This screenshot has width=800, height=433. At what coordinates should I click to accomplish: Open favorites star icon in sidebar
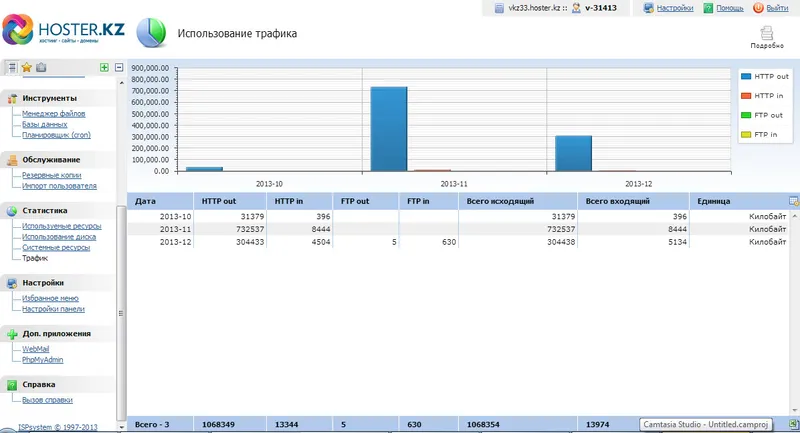tap(27, 67)
